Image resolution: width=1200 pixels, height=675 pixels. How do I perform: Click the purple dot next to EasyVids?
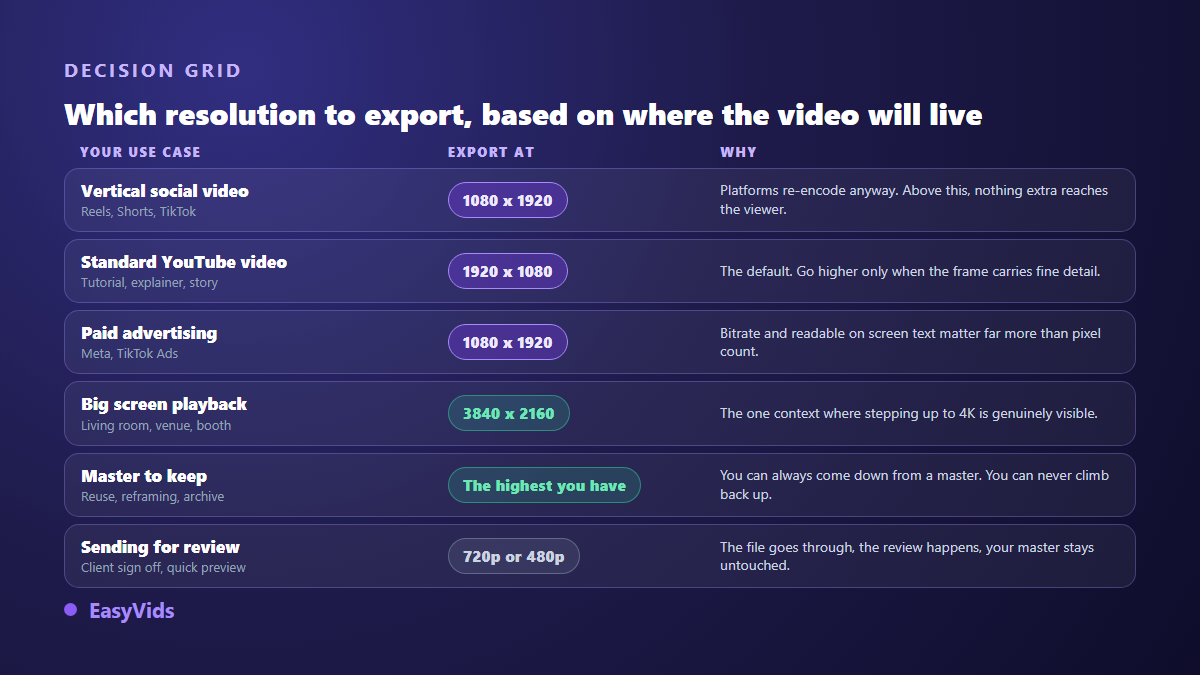71,609
